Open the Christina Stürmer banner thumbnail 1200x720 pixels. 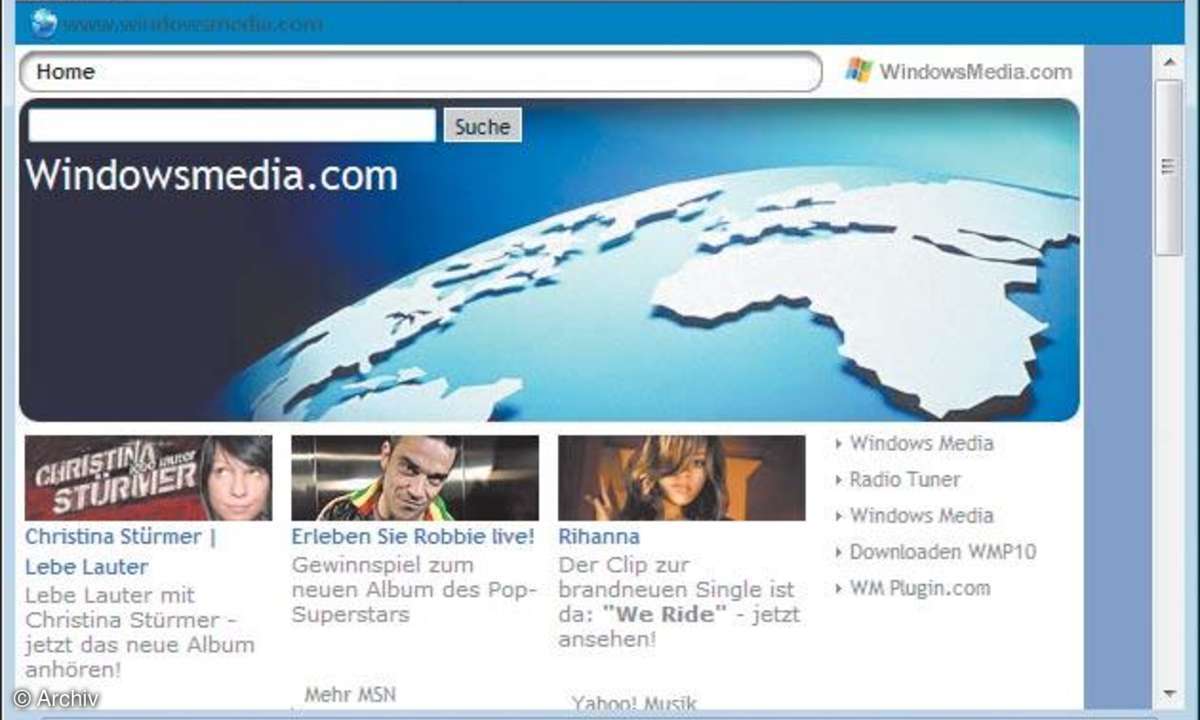click(x=148, y=478)
